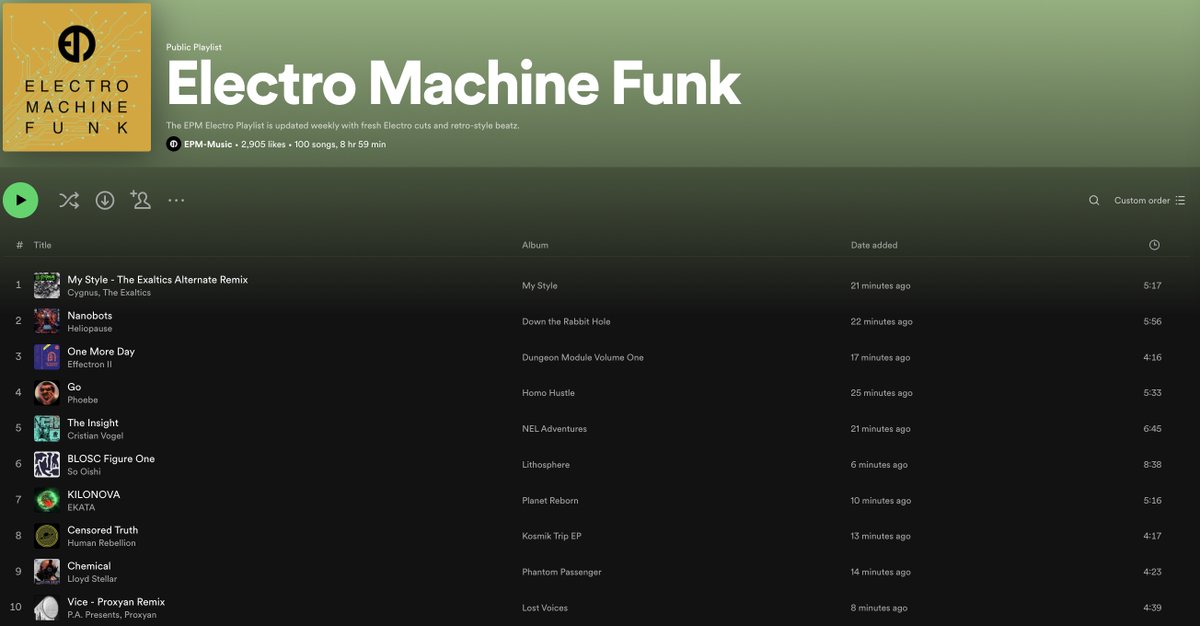This screenshot has height=626, width=1200.
Task: Open album Lithosphere
Action: [546, 465]
